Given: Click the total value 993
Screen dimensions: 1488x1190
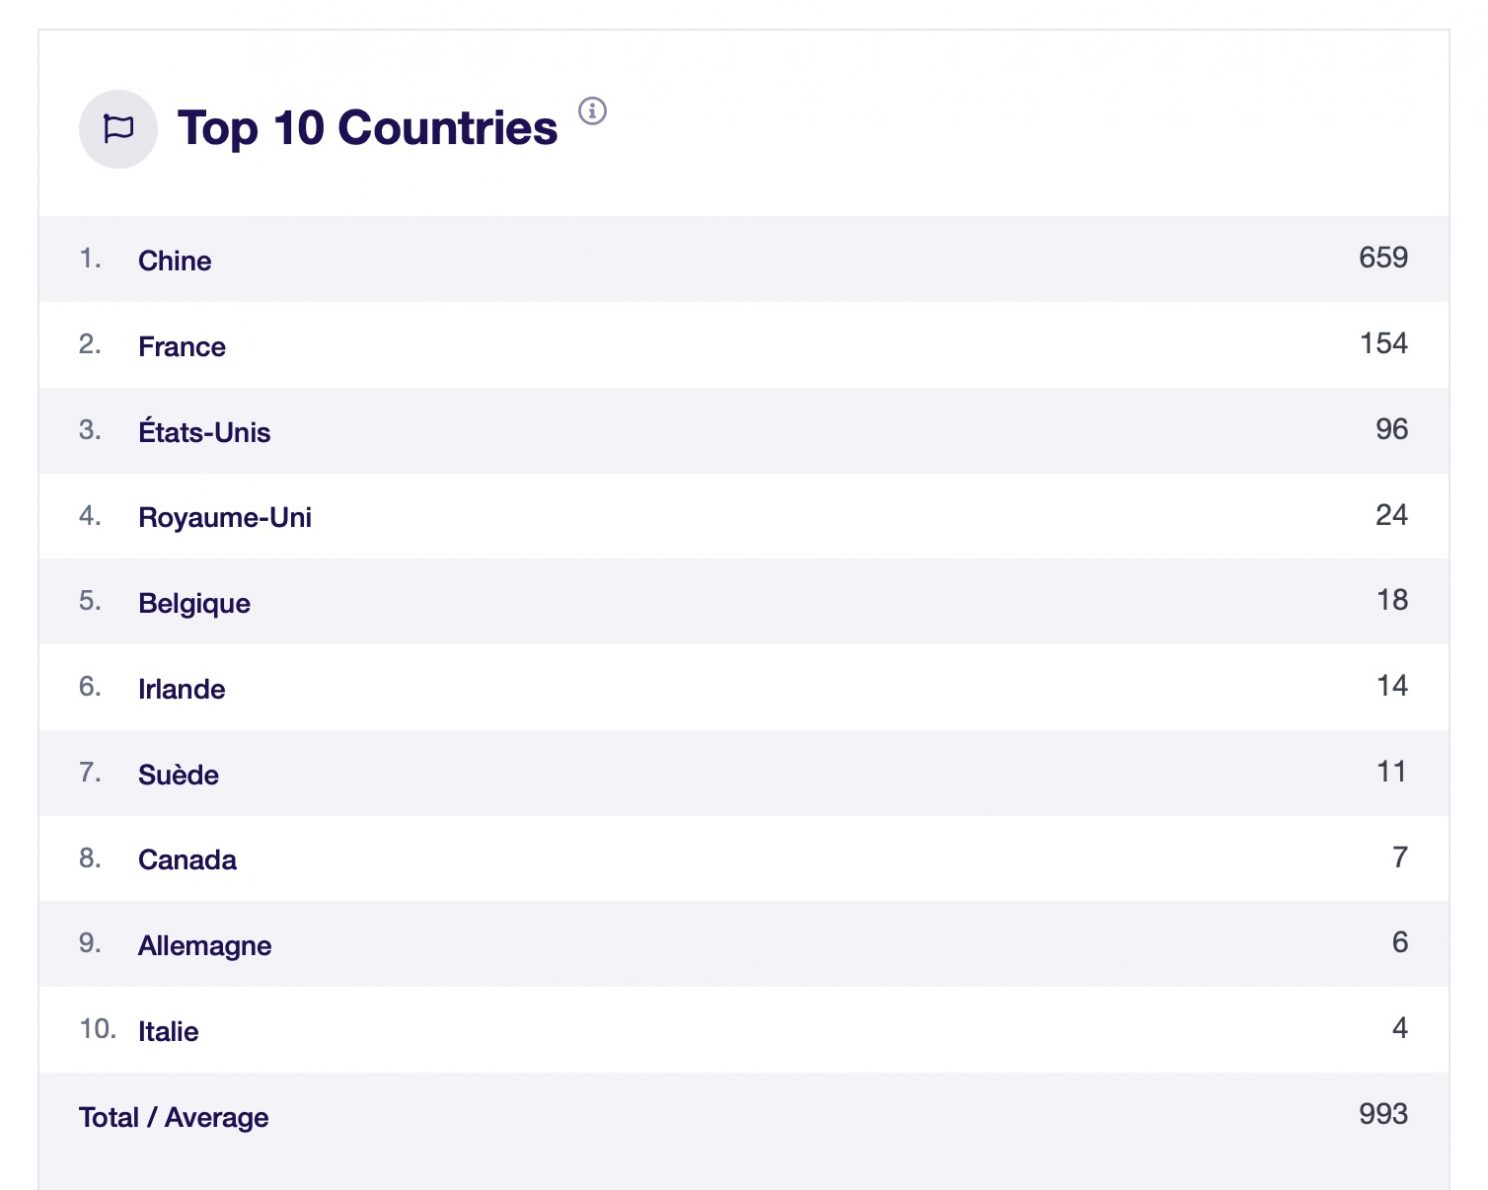Looking at the screenshot, I should [x=1382, y=1114].
